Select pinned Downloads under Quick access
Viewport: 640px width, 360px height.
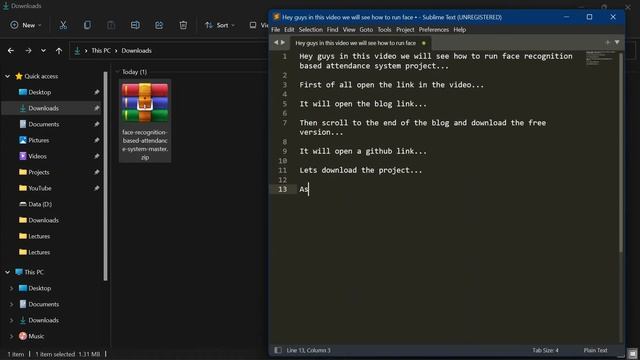coord(44,108)
